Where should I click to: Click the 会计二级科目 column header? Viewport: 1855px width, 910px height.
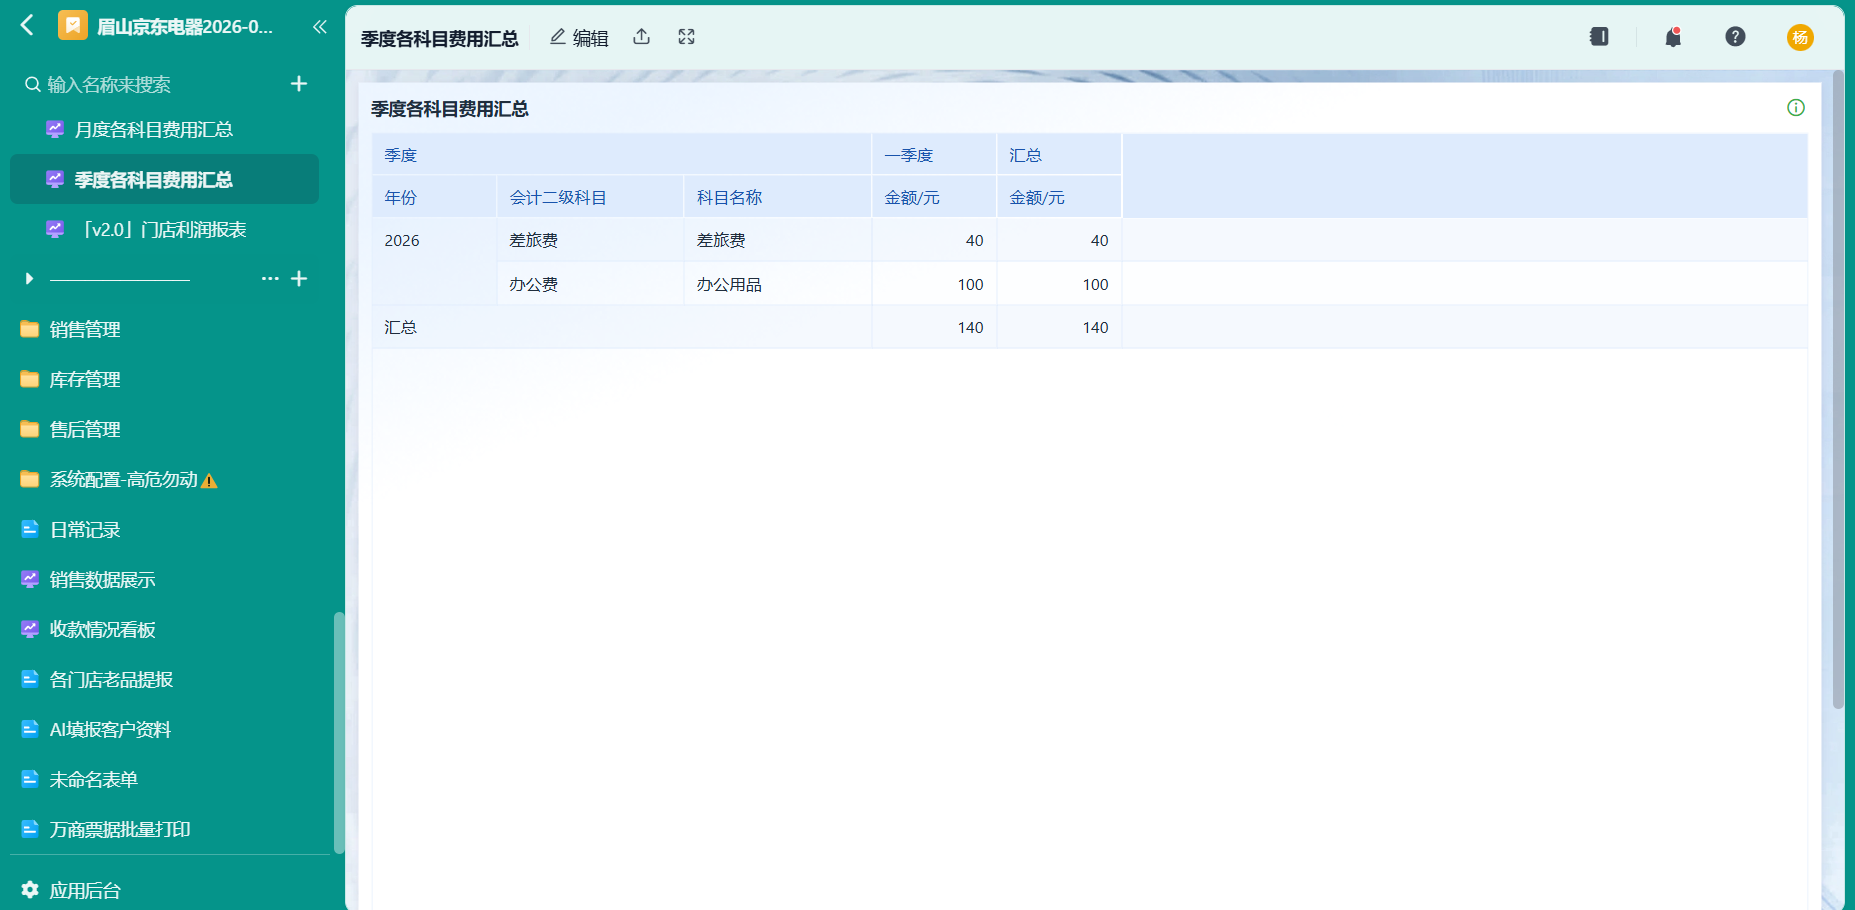(590, 197)
